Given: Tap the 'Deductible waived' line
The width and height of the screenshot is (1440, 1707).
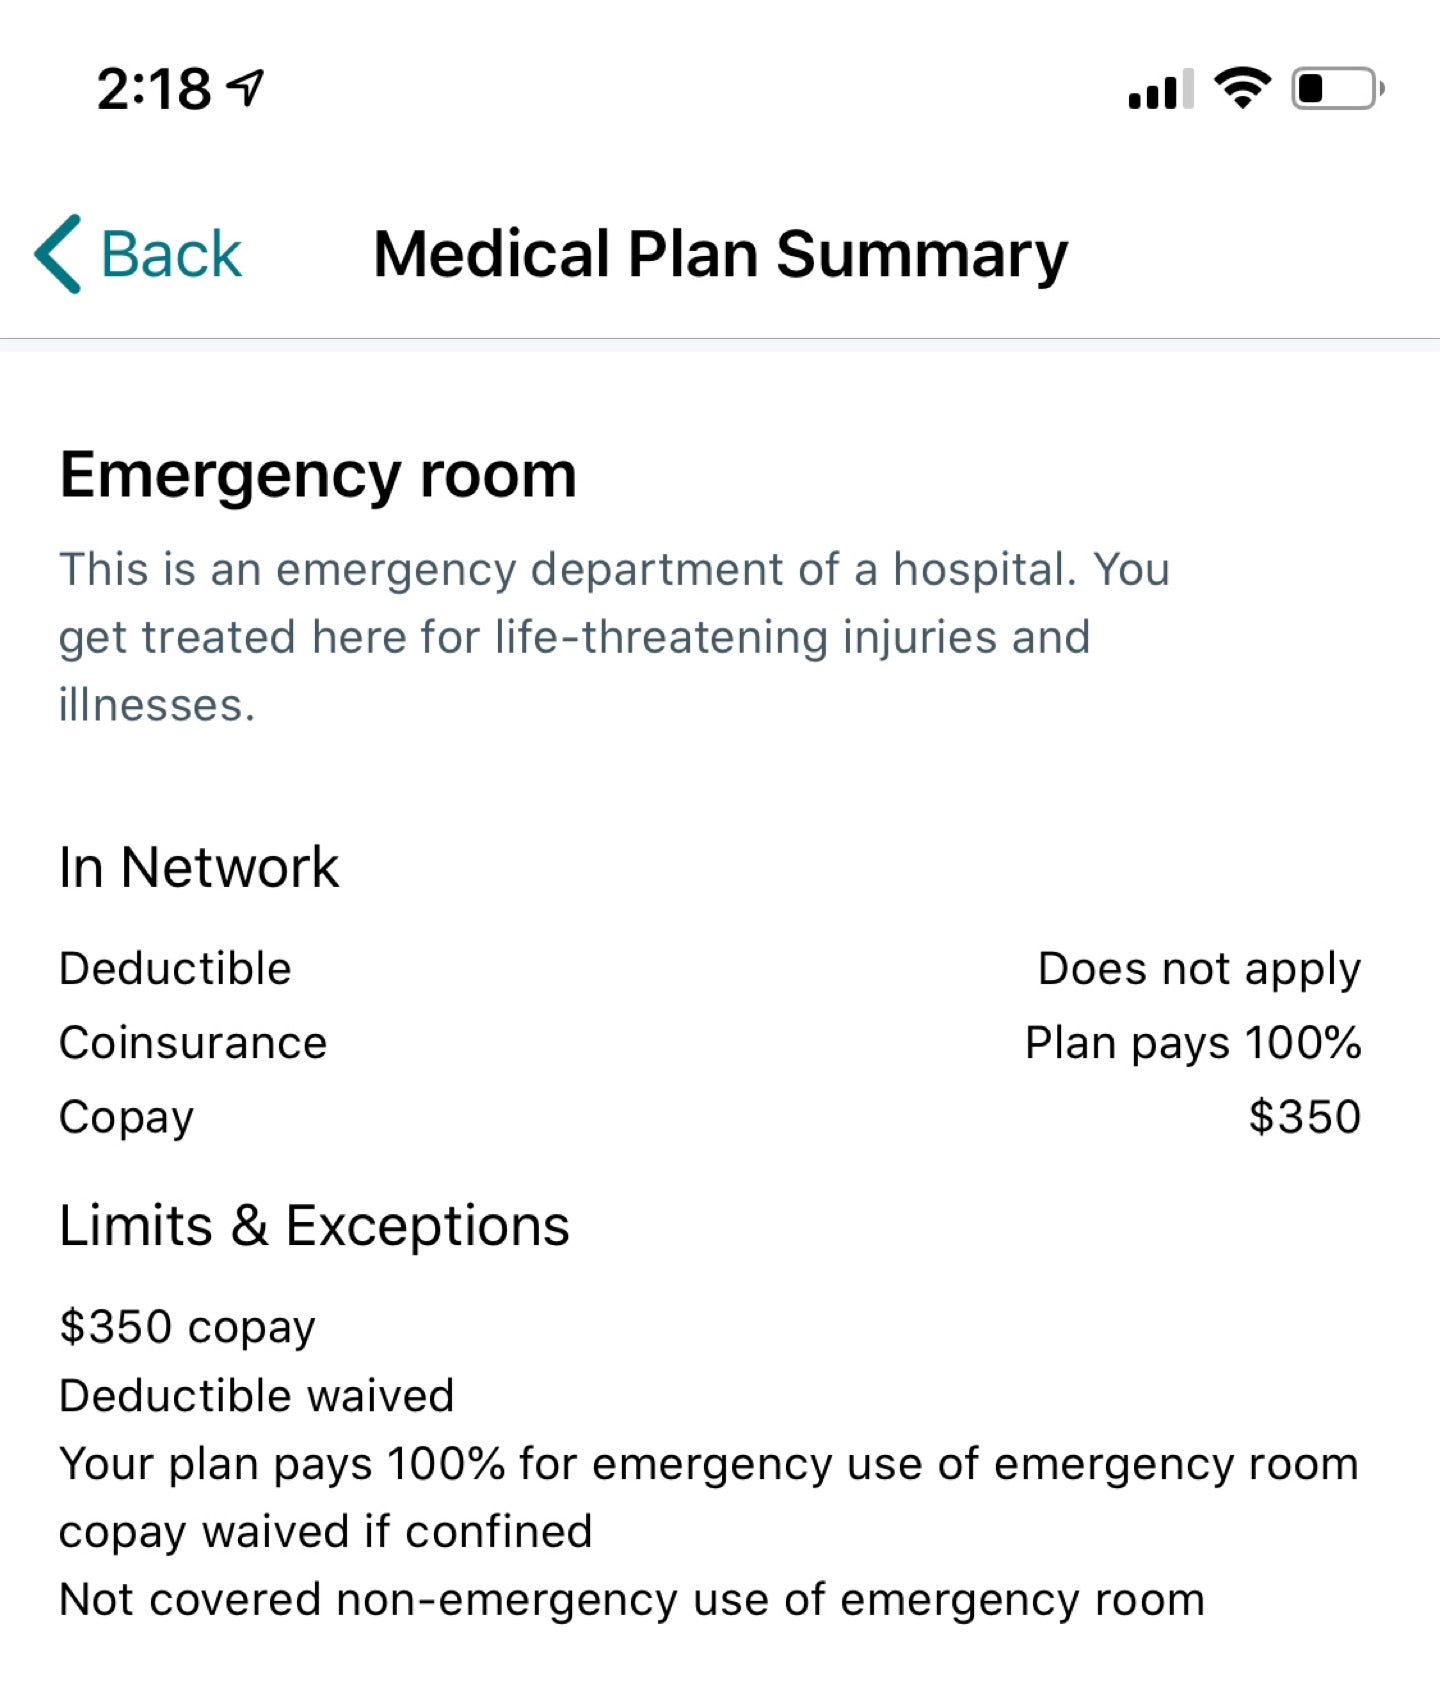Looking at the screenshot, I should click(257, 1396).
